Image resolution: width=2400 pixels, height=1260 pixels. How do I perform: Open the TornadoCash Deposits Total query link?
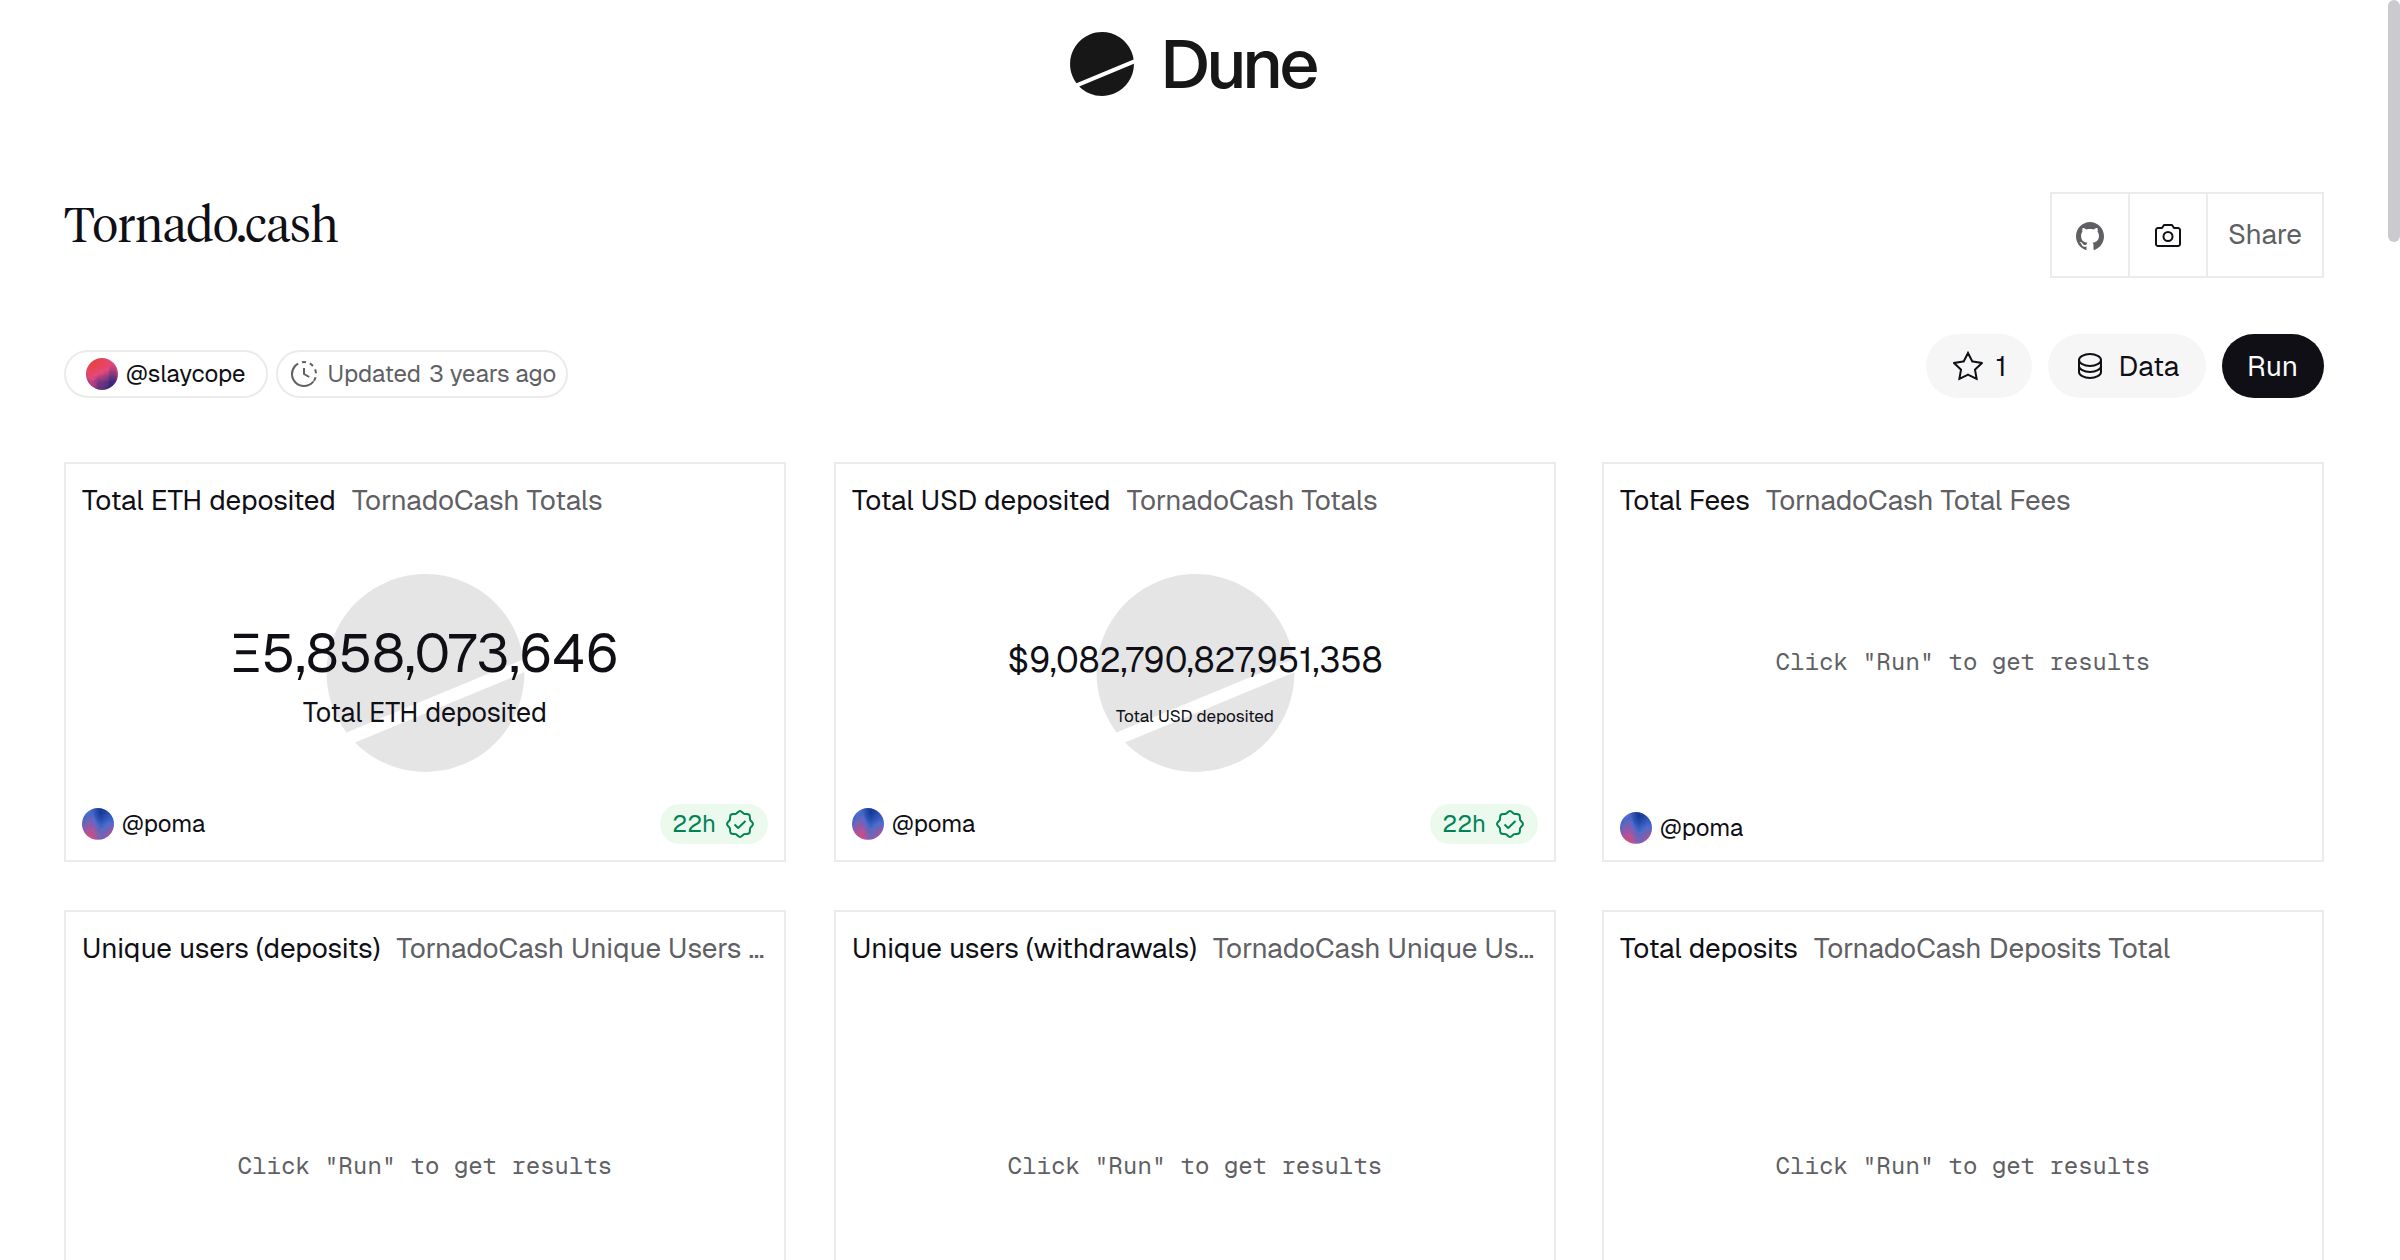pos(1991,949)
